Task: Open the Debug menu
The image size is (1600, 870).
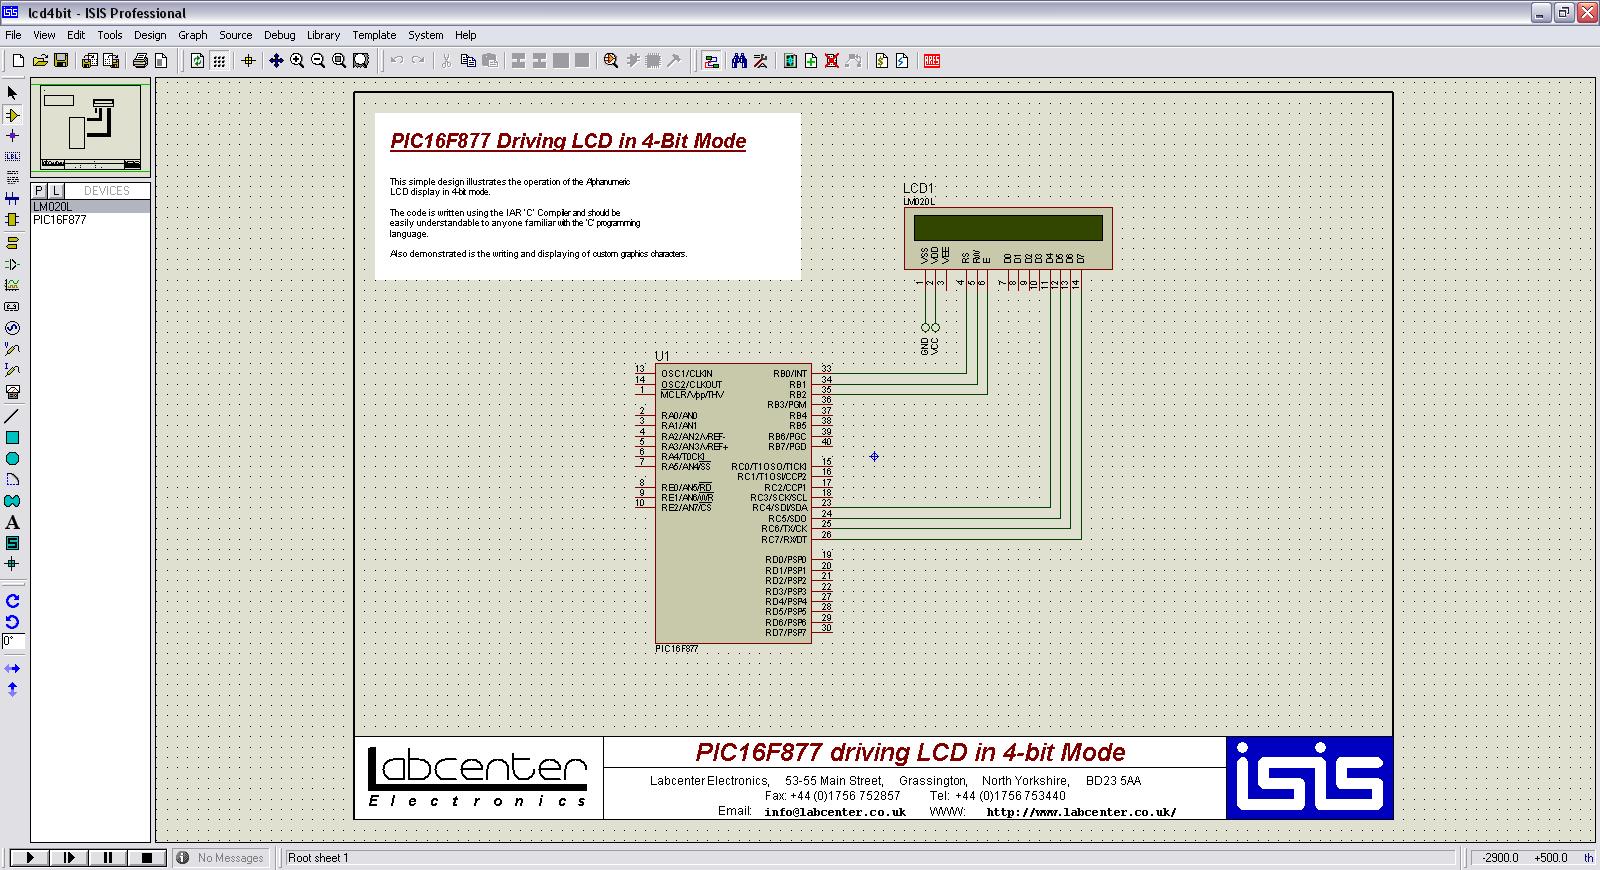Action: coord(280,35)
